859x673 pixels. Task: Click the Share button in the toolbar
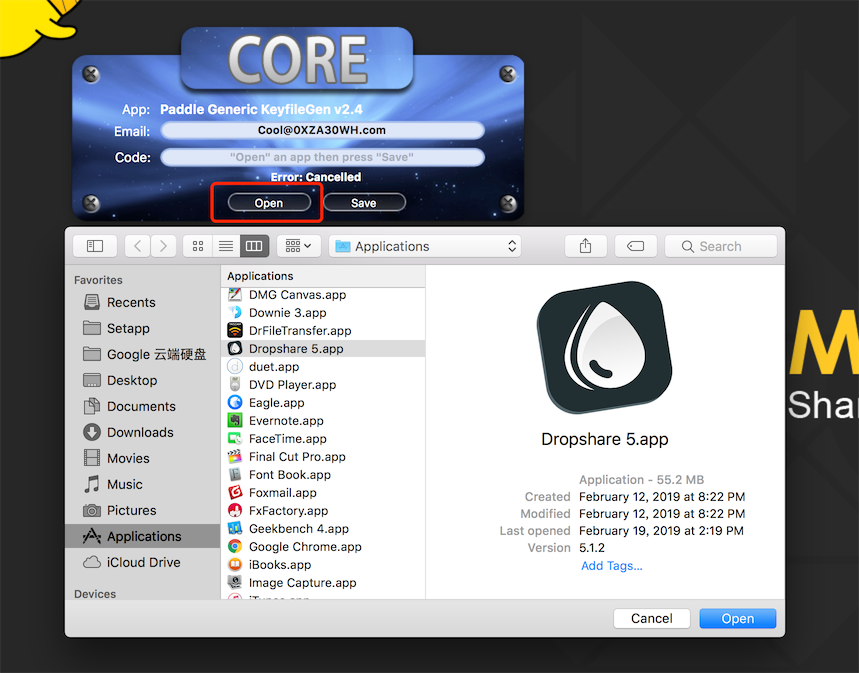pos(586,246)
